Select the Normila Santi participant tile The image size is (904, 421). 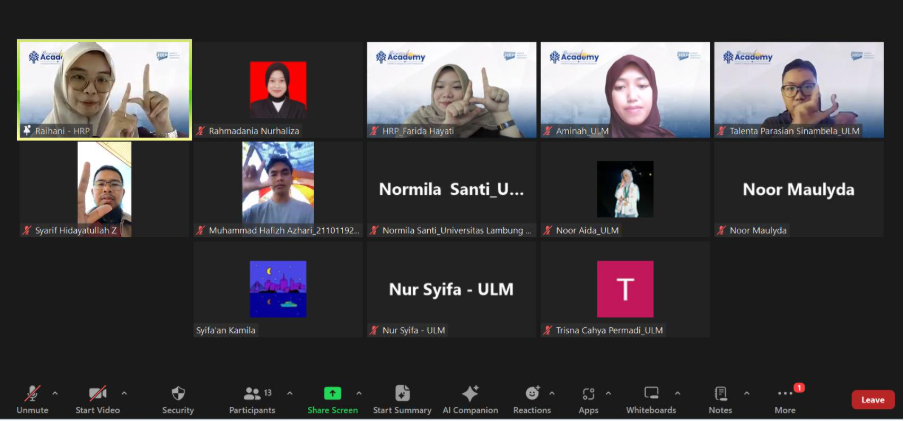(x=451, y=189)
